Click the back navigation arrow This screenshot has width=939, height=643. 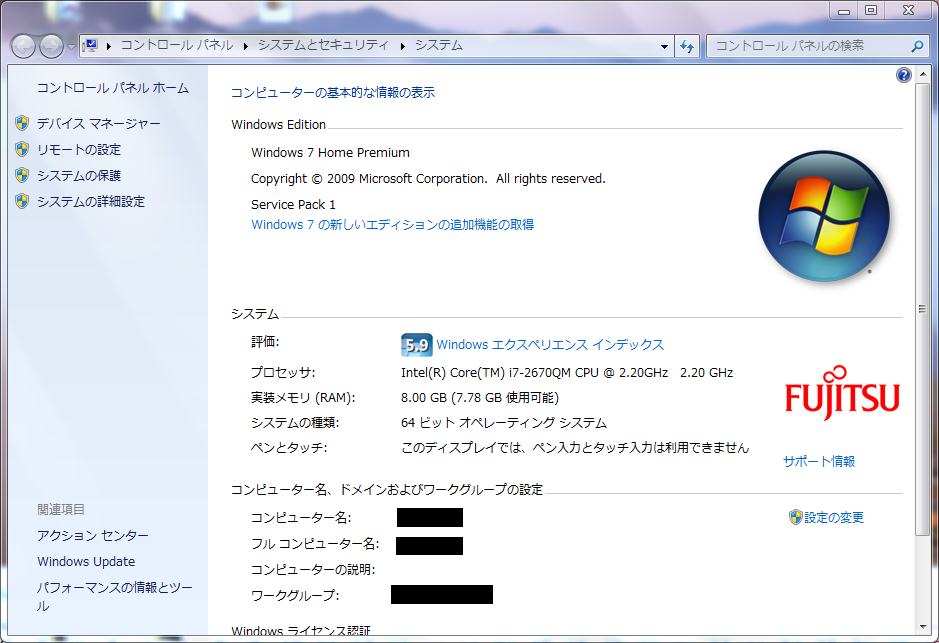(22, 45)
